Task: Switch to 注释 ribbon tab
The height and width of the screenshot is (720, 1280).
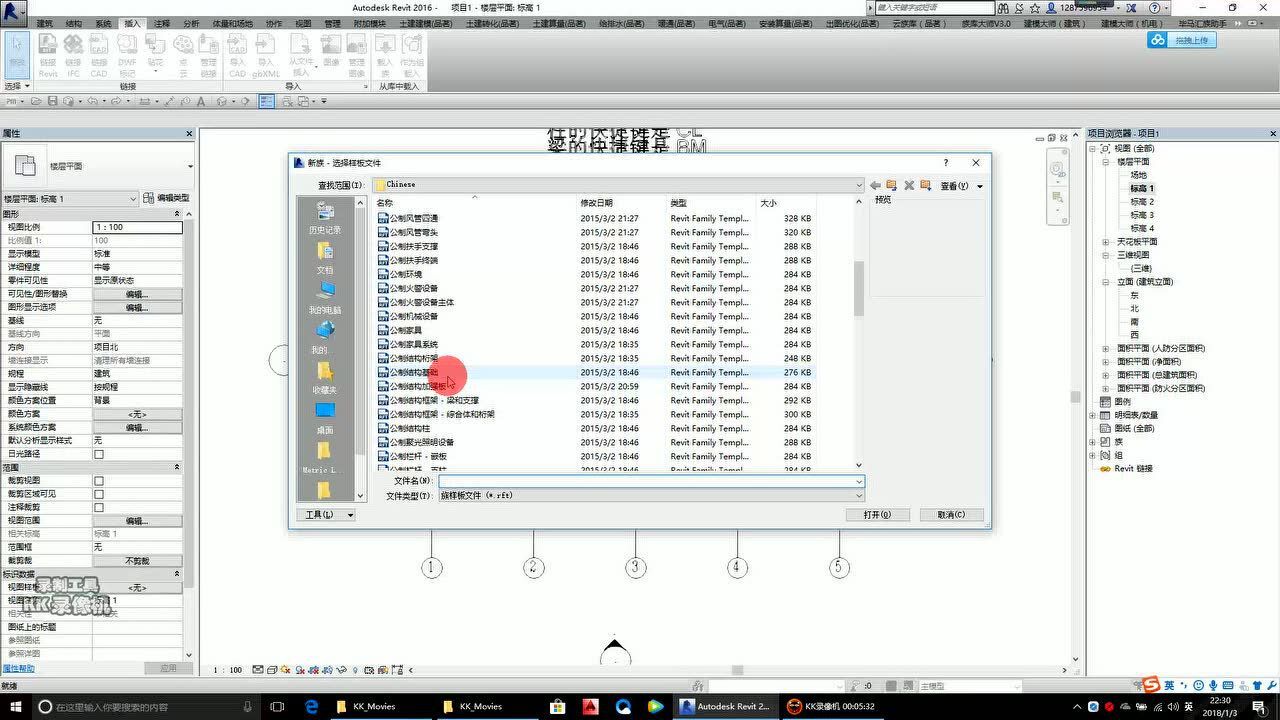Action: 162,23
